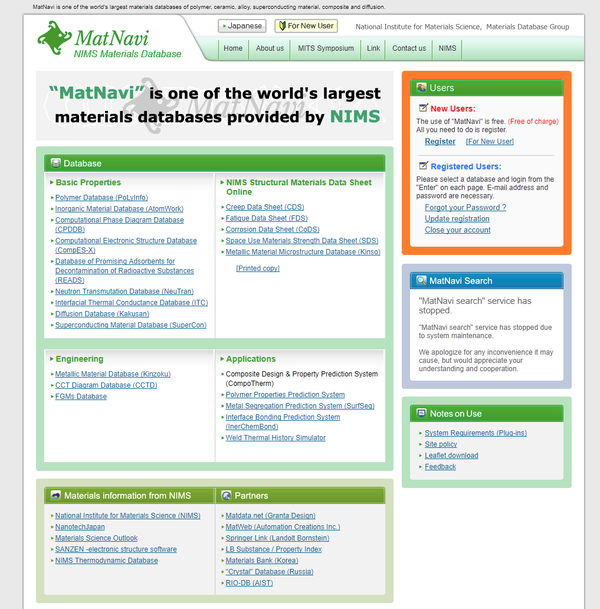Click the [Printed copy] link
This screenshot has height=609, width=600.
click(257, 268)
